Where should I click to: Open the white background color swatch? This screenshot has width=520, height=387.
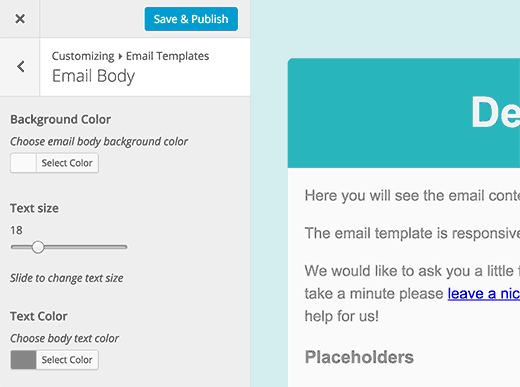[23, 163]
